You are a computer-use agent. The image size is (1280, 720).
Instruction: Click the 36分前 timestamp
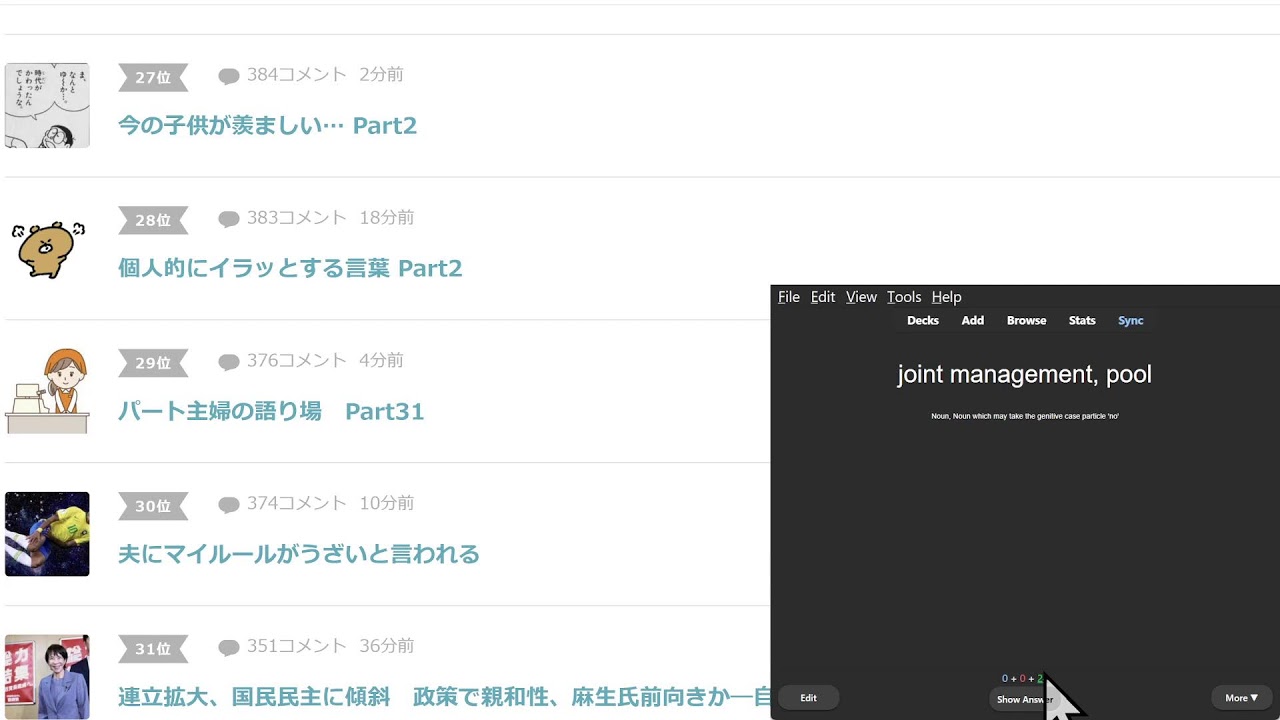pyautogui.click(x=386, y=647)
